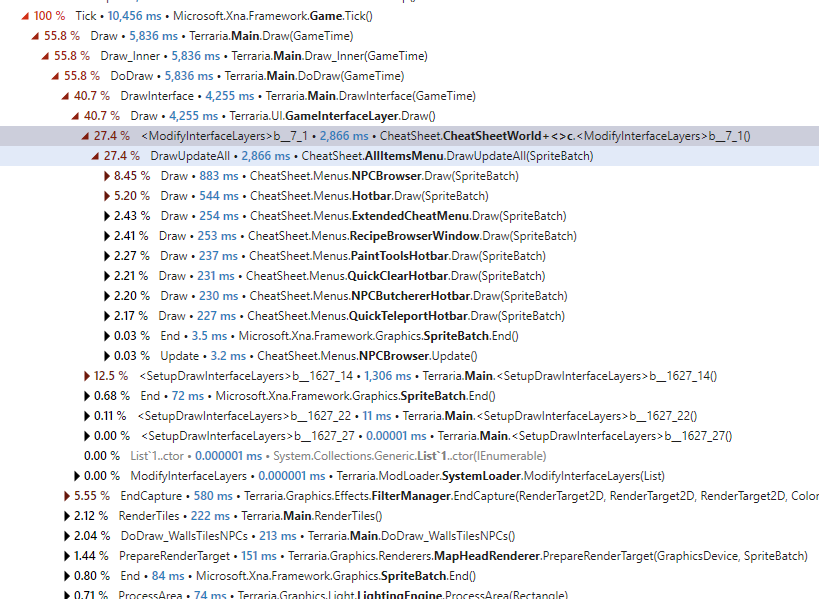Select the PaintToolsHotbar.Draw(SpriteBatch) row
Image resolution: width=819 pixels, height=599 pixels.
click(x=410, y=256)
